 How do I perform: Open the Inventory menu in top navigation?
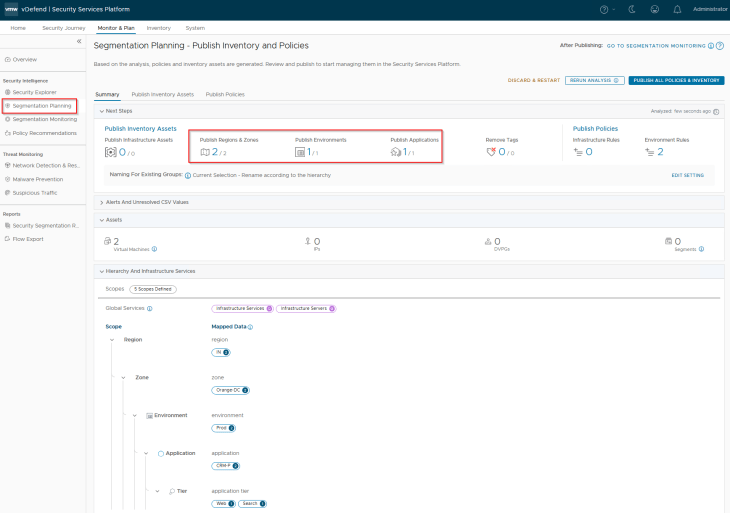pyautogui.click(x=158, y=28)
